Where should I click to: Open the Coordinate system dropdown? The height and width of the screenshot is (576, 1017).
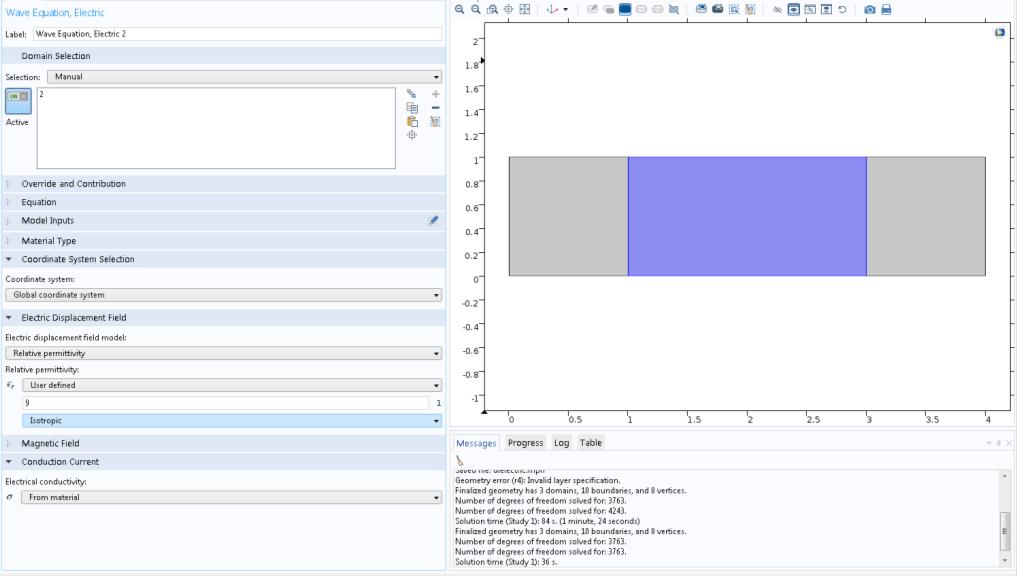tap(224, 295)
